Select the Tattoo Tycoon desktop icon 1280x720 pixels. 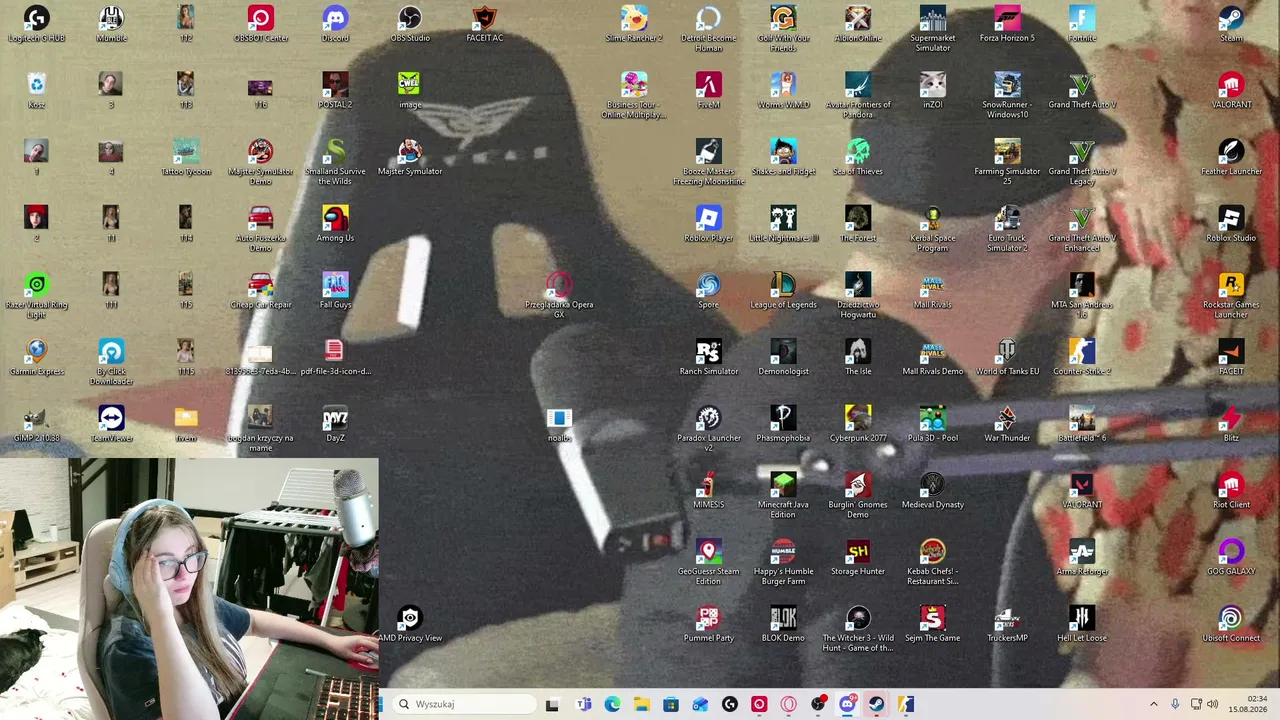click(x=185, y=158)
